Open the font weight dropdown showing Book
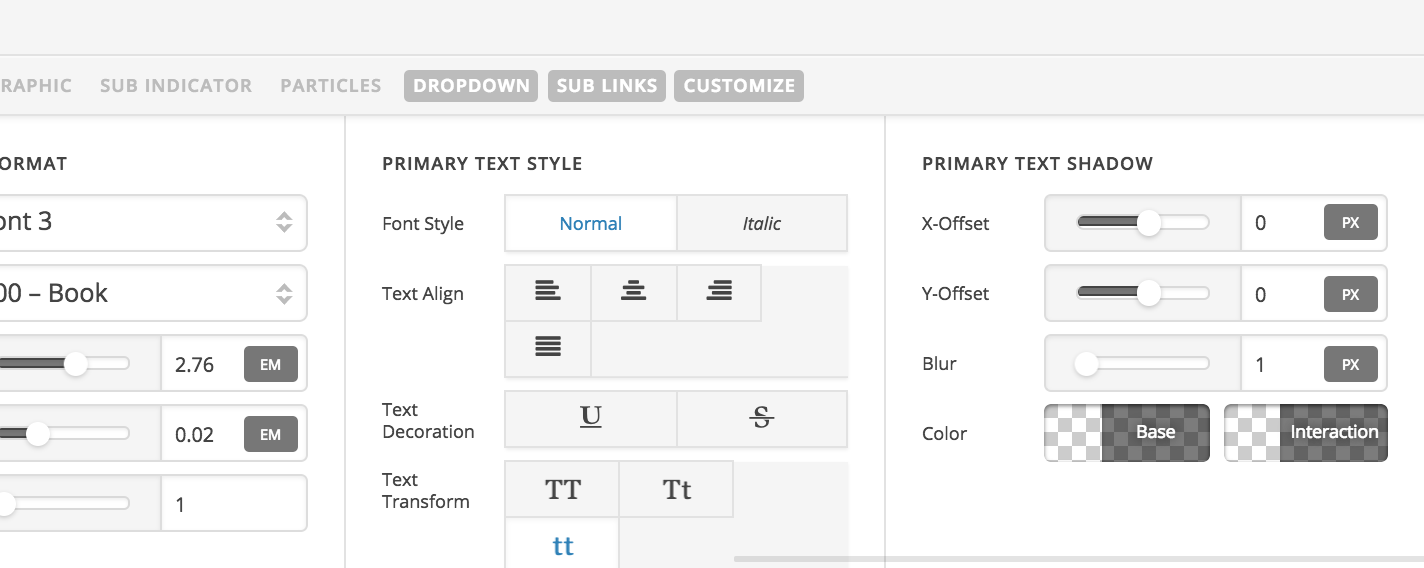1424x568 pixels. (148, 293)
